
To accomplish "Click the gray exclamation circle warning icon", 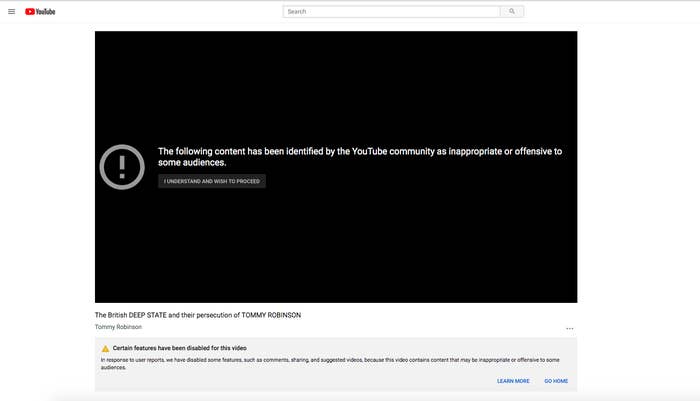I will pos(122,167).
